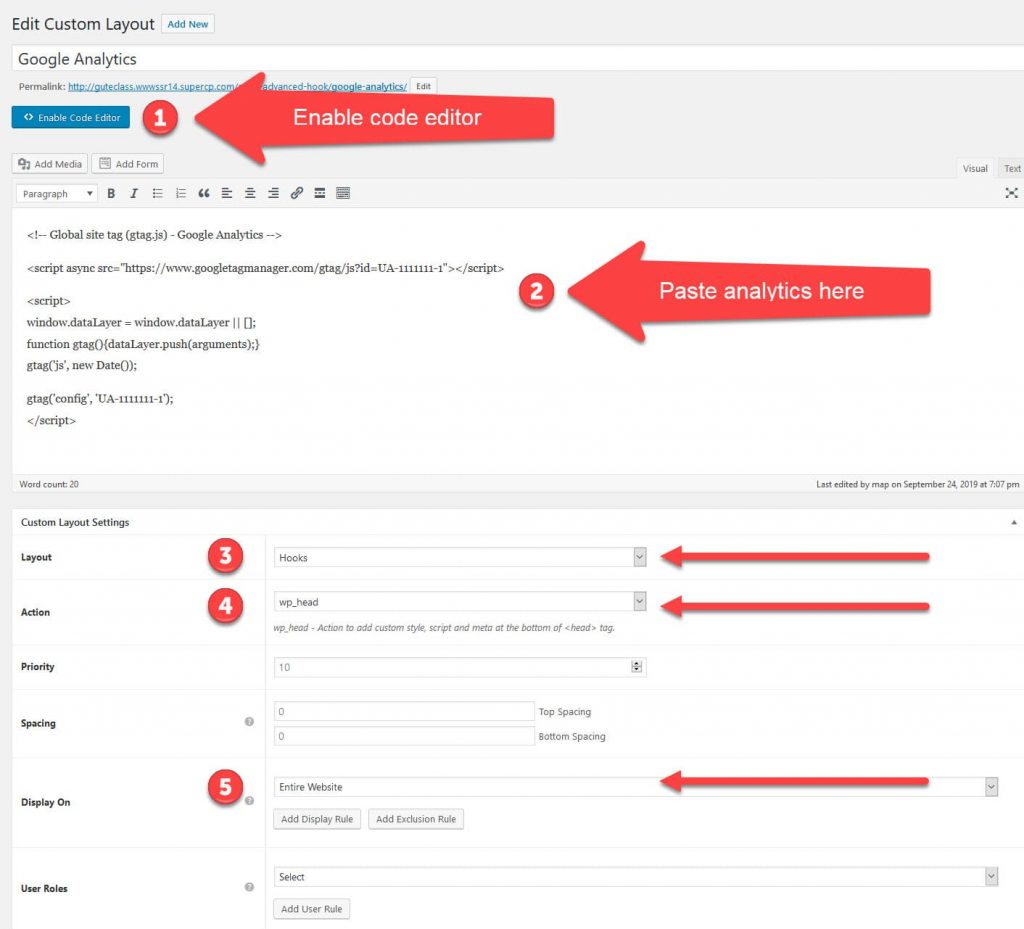Align text center
This screenshot has width=1024, height=929.
tap(250, 193)
